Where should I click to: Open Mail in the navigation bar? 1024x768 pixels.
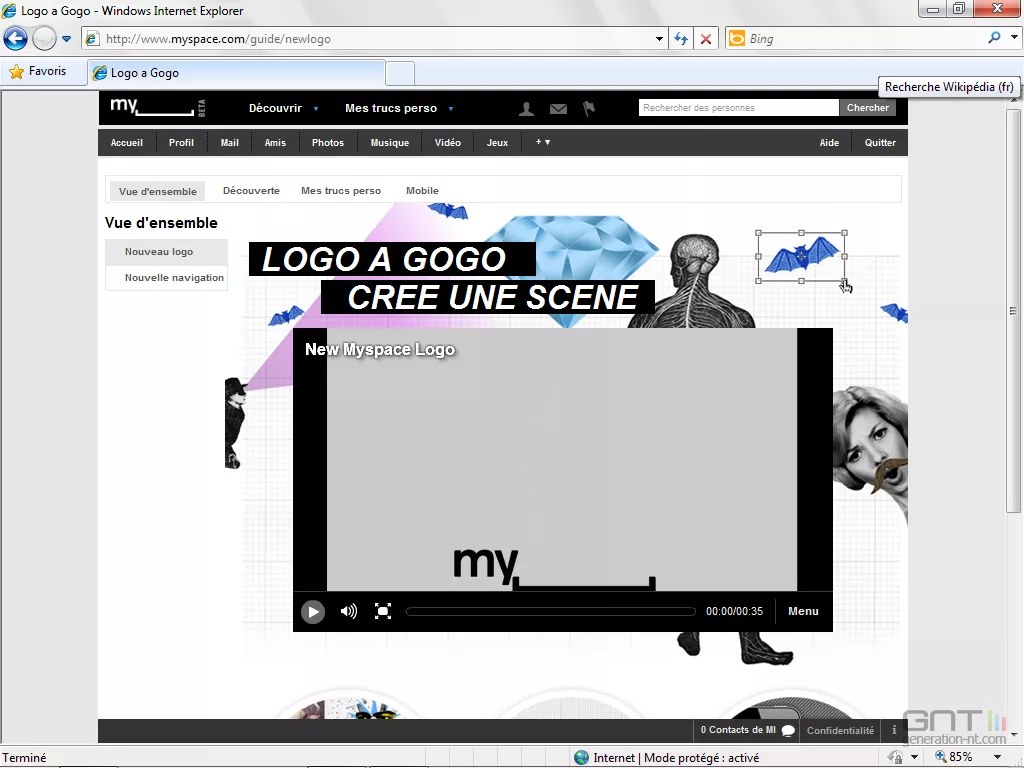229,142
